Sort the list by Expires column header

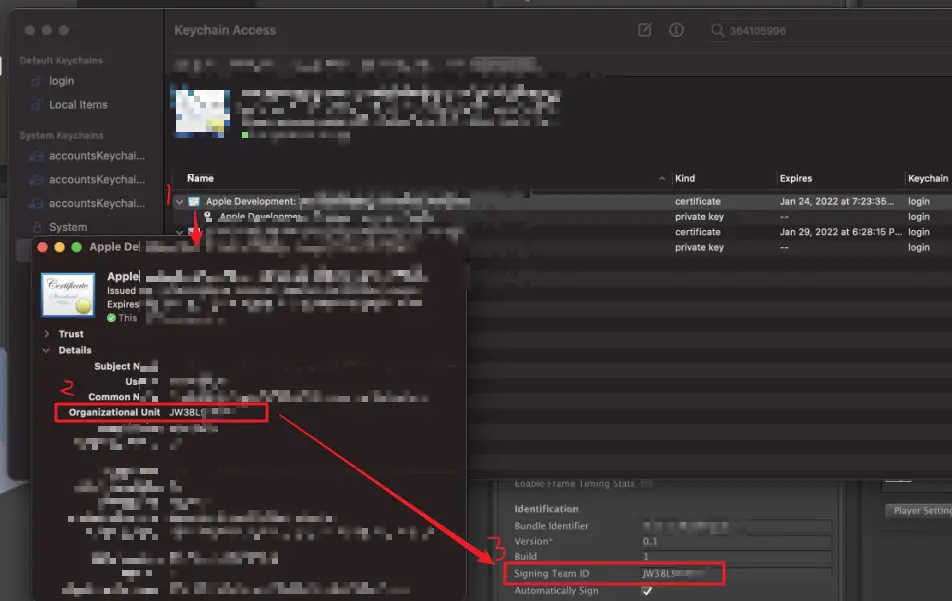click(795, 178)
